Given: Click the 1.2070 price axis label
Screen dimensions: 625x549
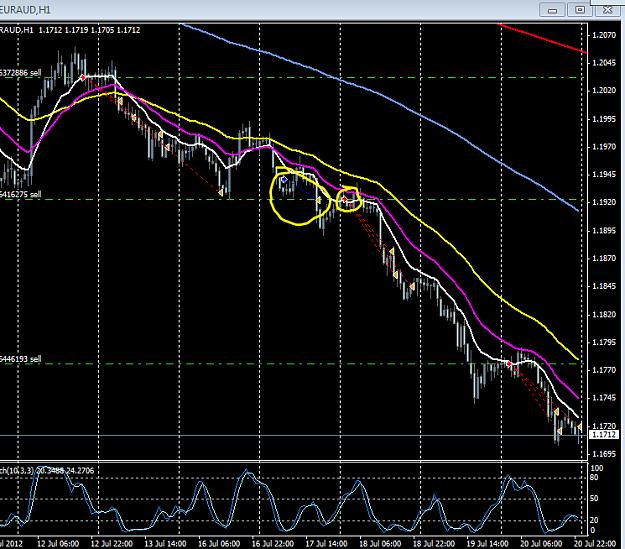Looking at the screenshot, I should 604,35.
